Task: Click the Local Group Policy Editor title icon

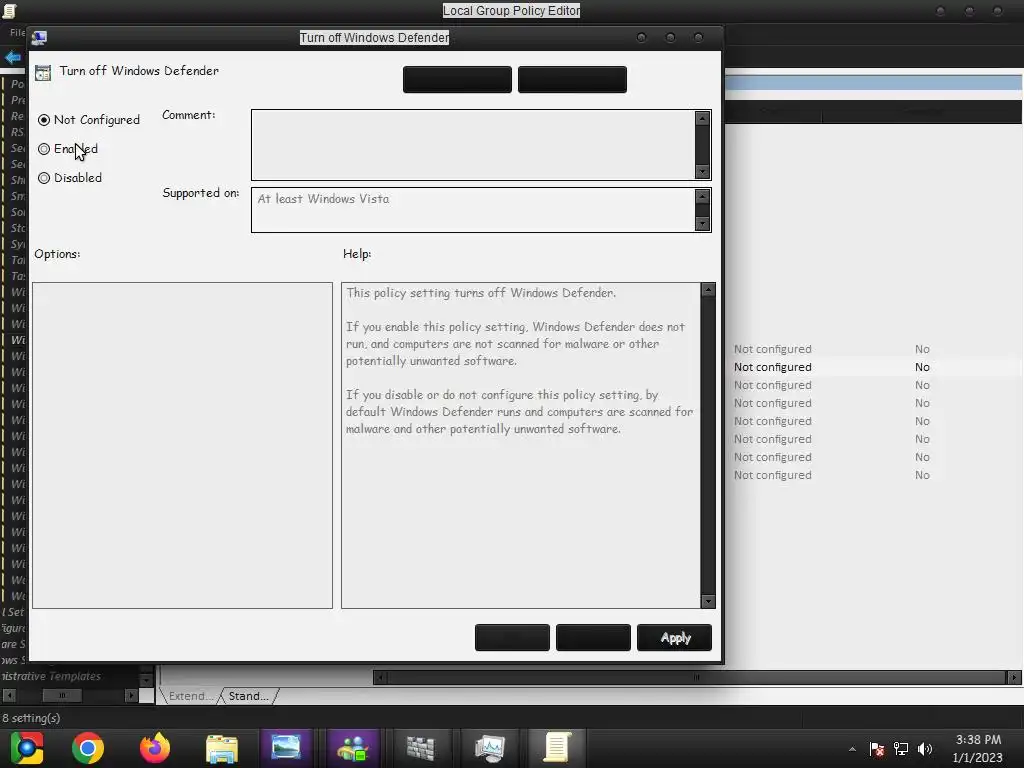Action: (x=9, y=10)
